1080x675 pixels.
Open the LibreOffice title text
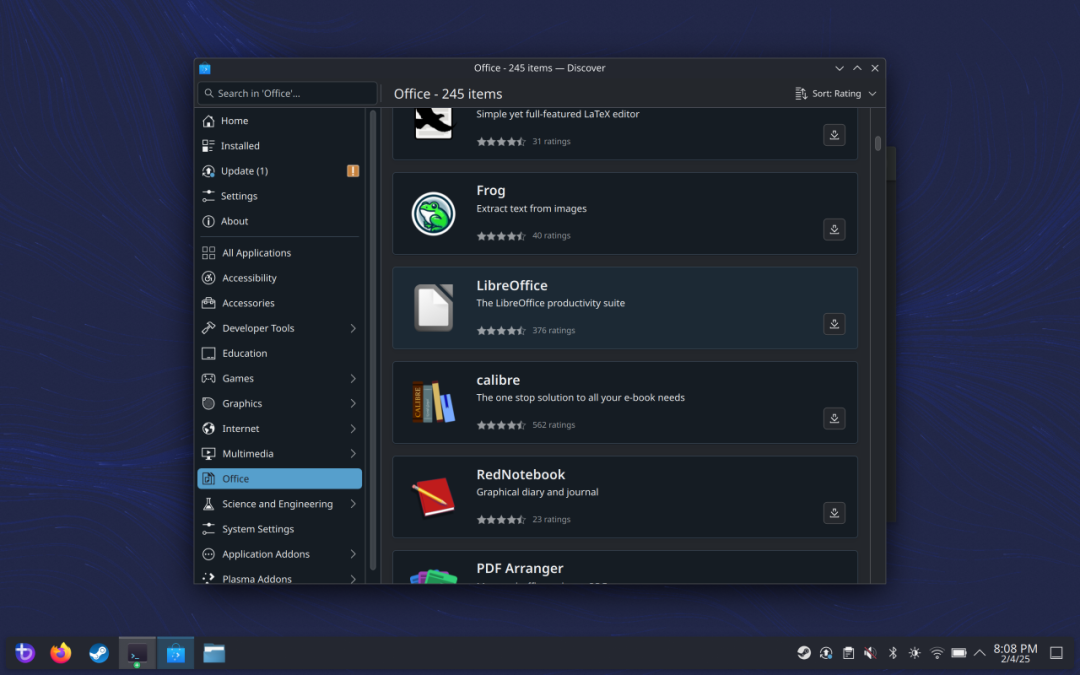point(512,285)
